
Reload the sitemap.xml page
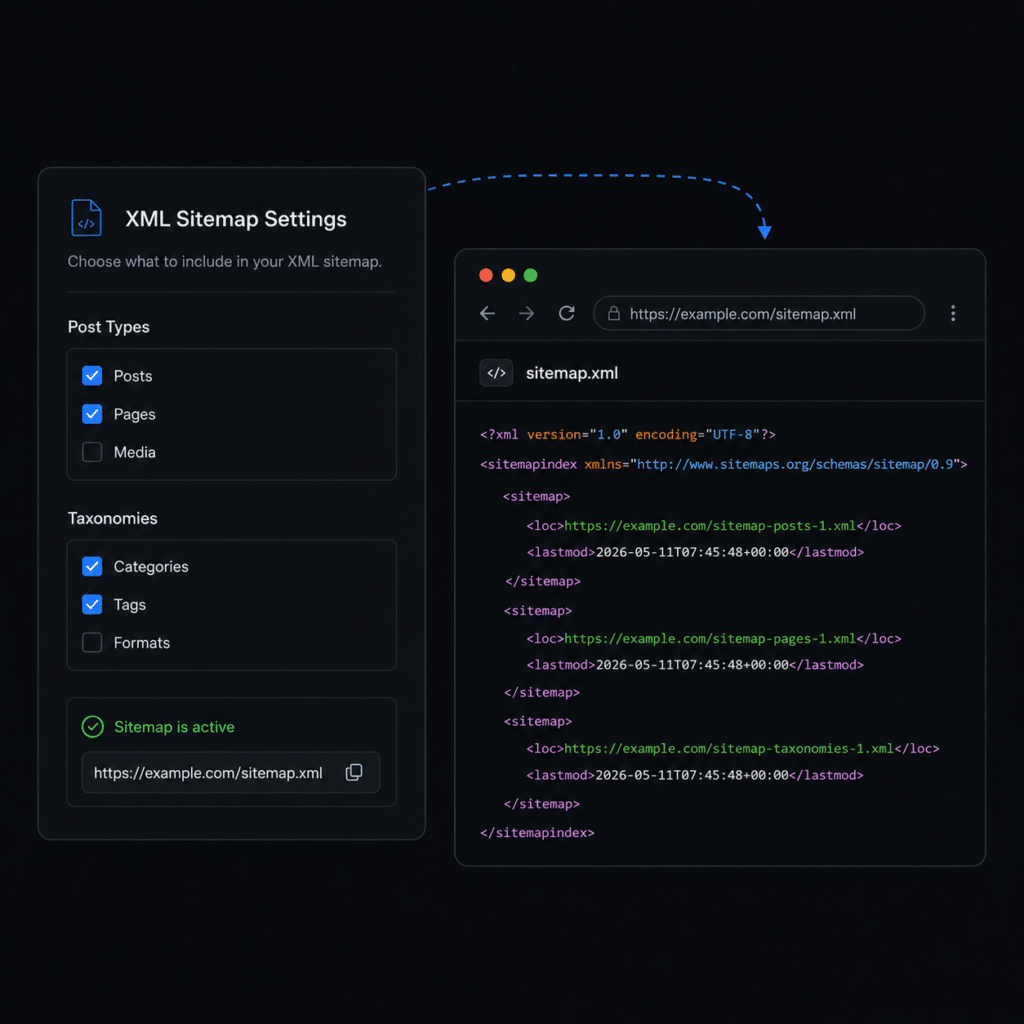tap(567, 313)
